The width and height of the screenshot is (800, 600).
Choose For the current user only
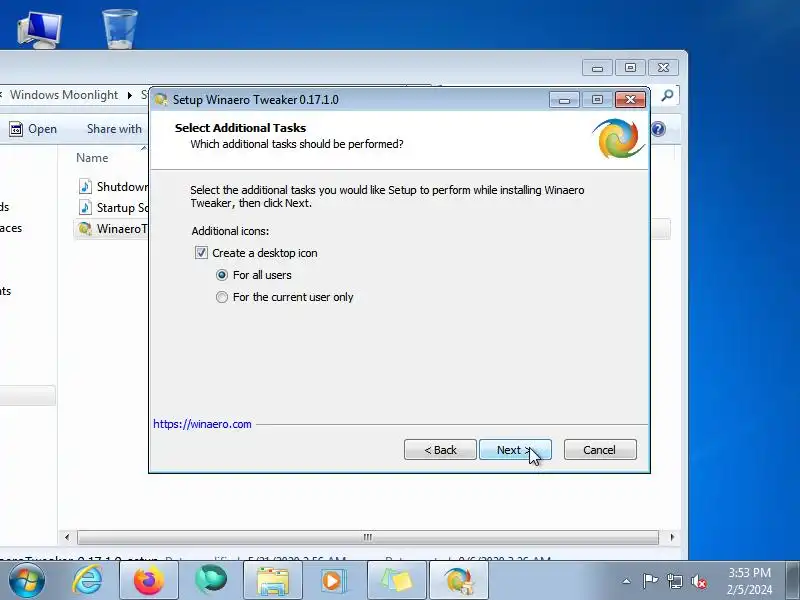pyautogui.click(x=221, y=297)
